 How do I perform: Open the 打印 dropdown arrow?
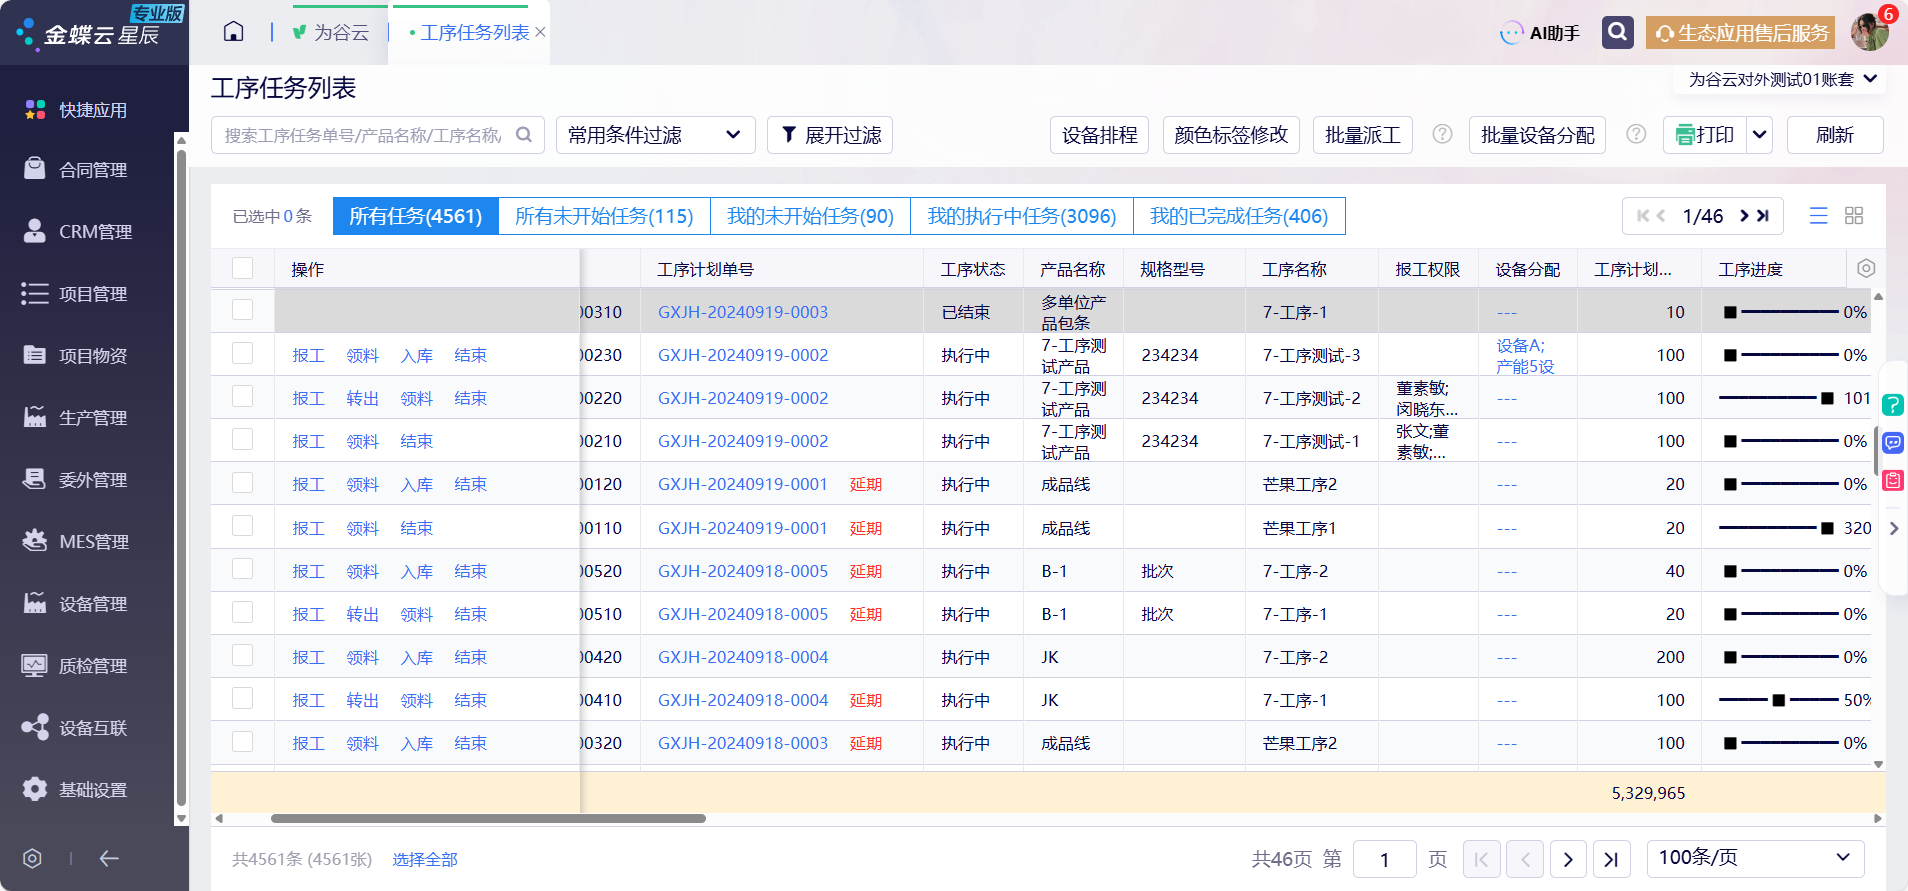coord(1760,135)
